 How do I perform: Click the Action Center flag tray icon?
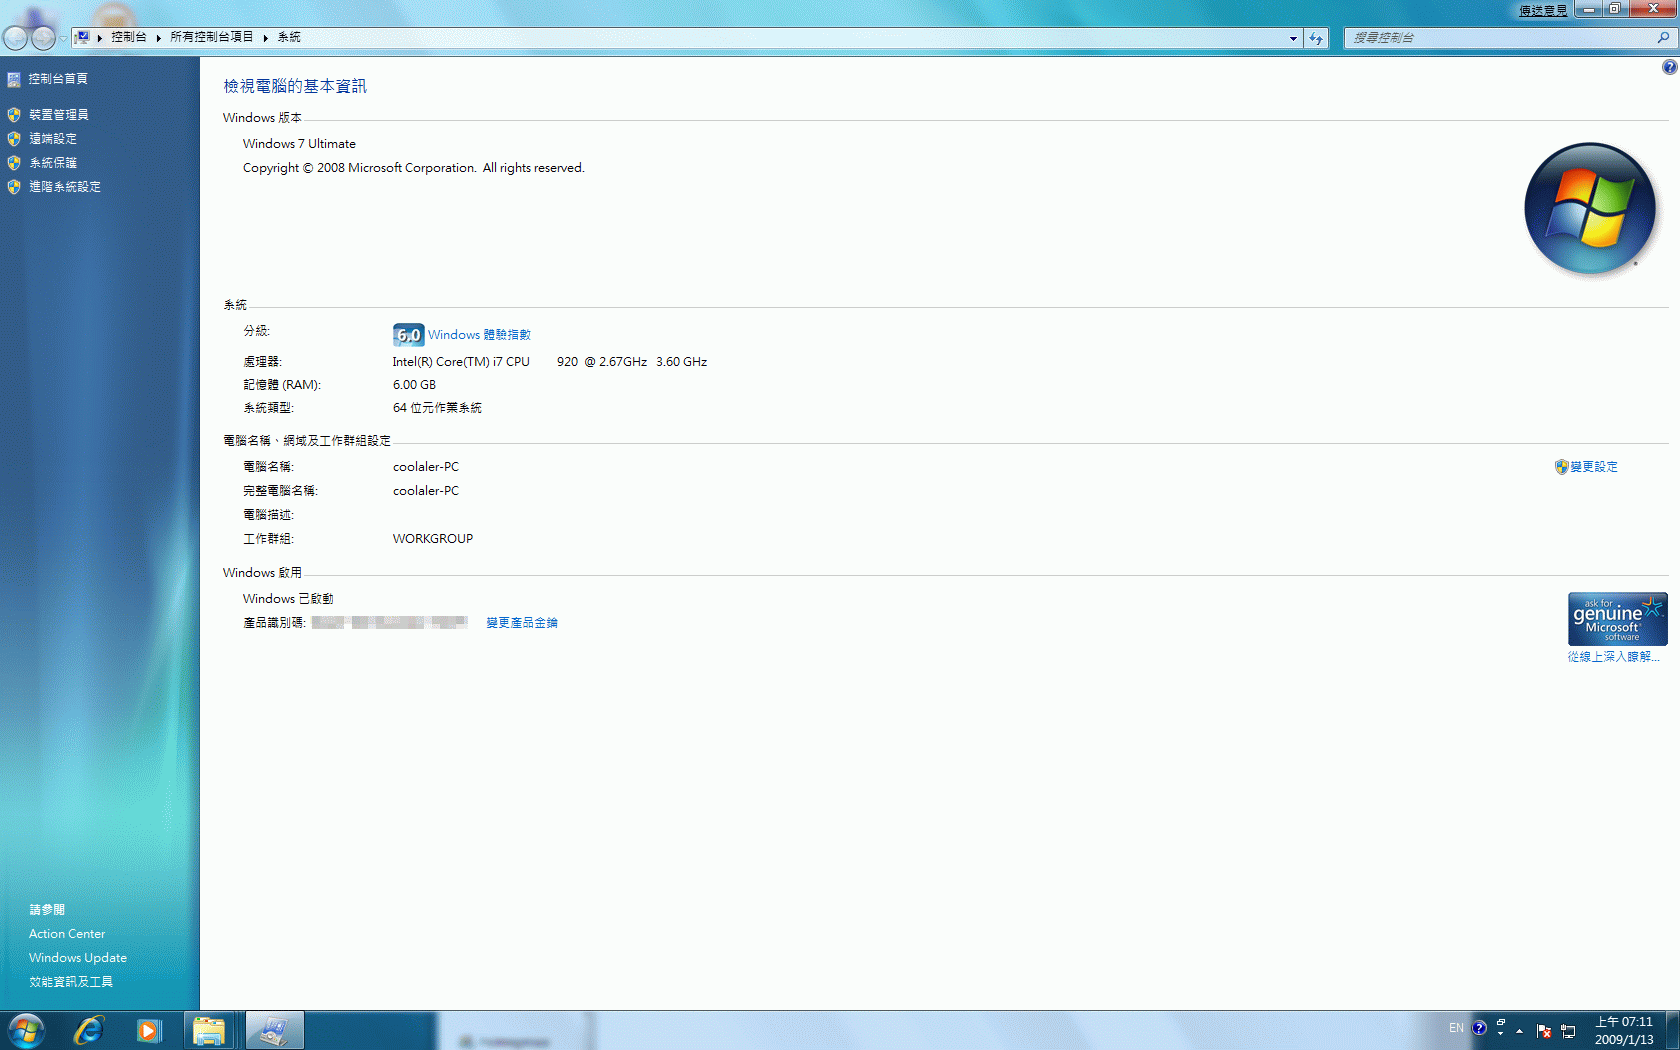[x=1544, y=1031]
